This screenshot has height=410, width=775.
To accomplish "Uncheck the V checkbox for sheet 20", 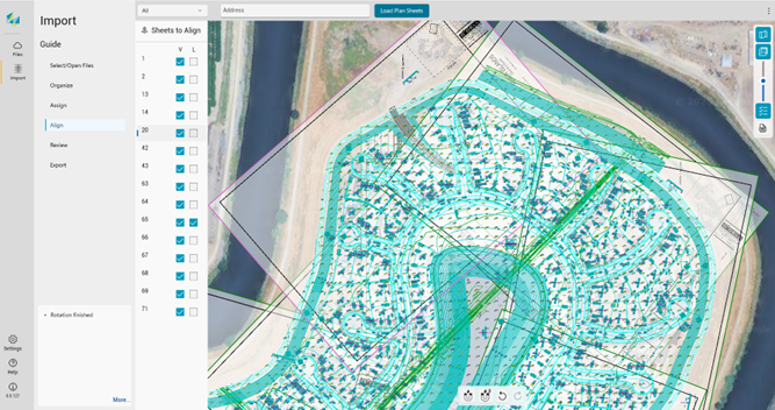I will point(180,133).
